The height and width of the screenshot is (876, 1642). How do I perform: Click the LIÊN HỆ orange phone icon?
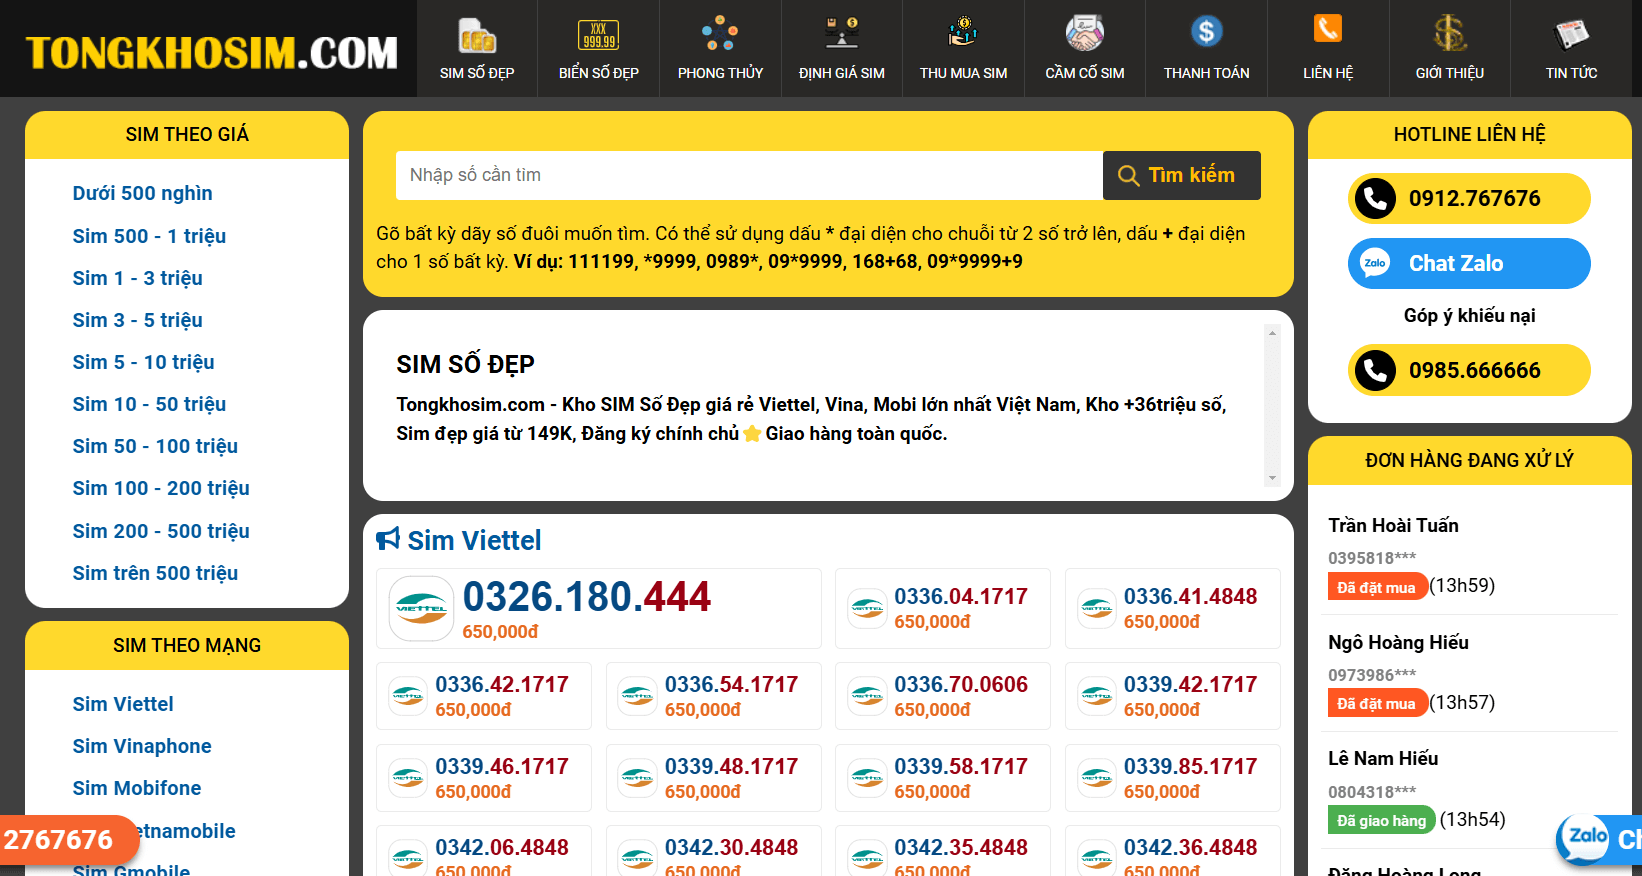(1328, 29)
